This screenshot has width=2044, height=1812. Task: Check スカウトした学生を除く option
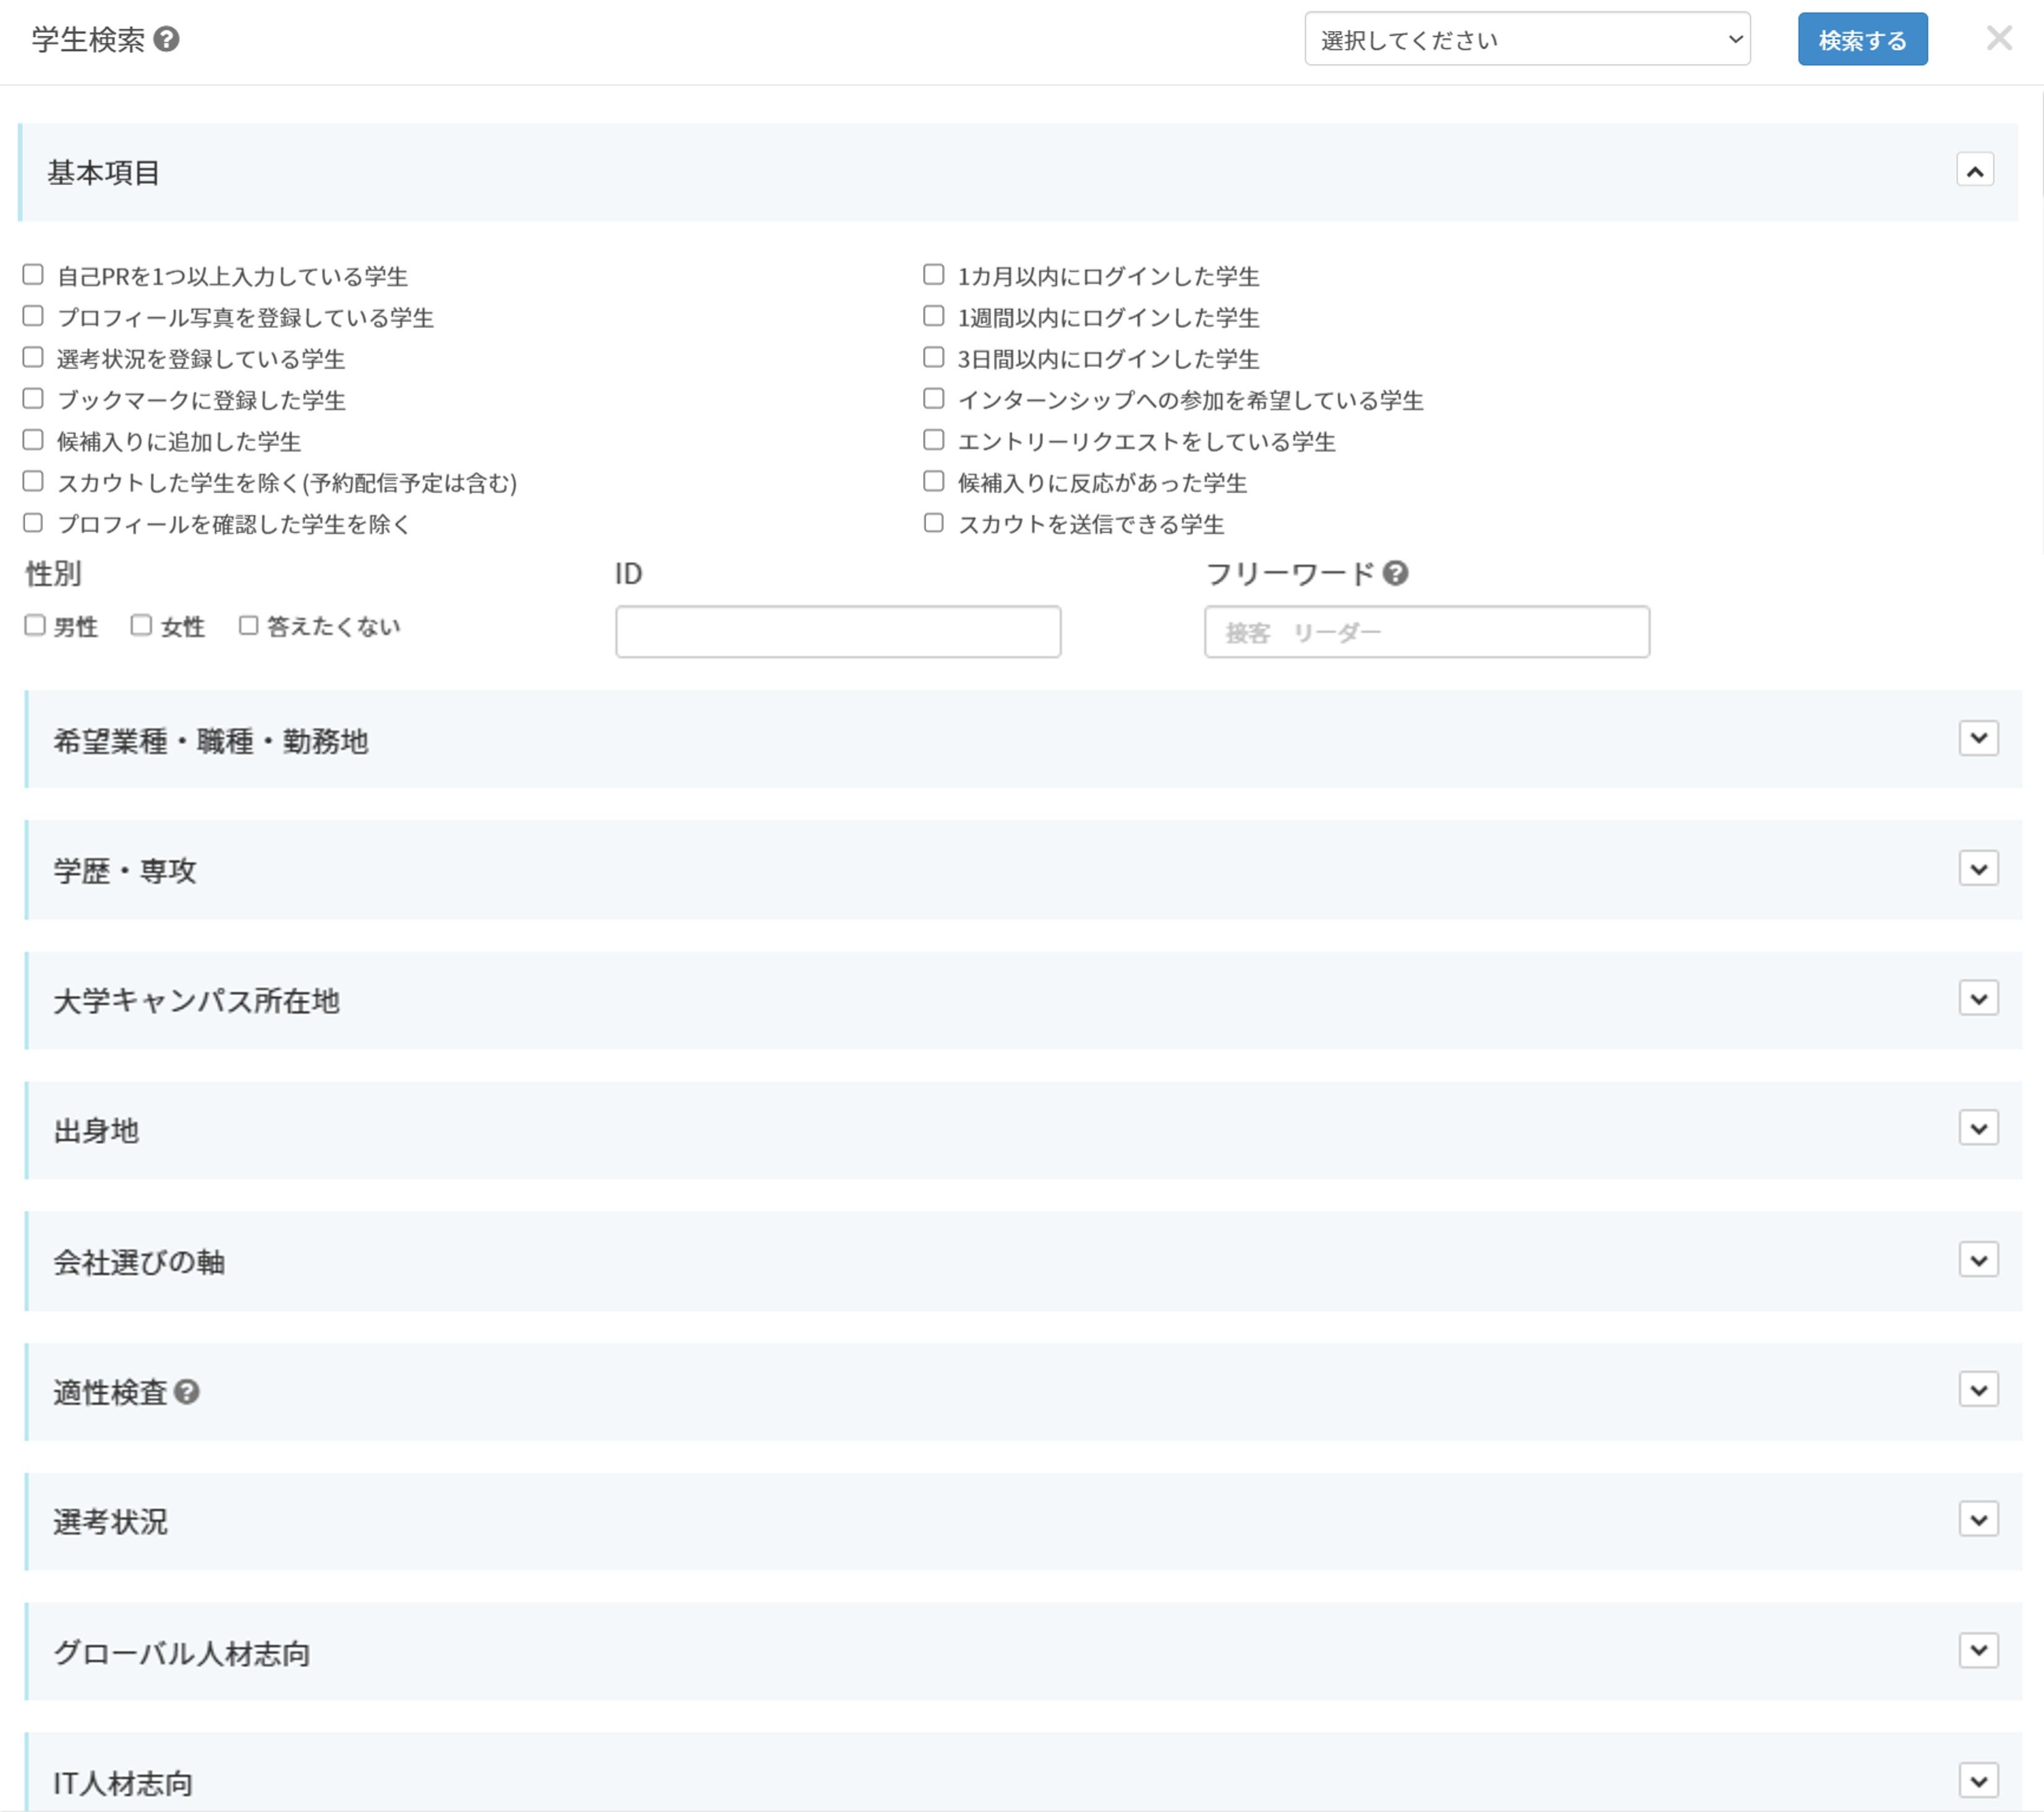(33, 481)
